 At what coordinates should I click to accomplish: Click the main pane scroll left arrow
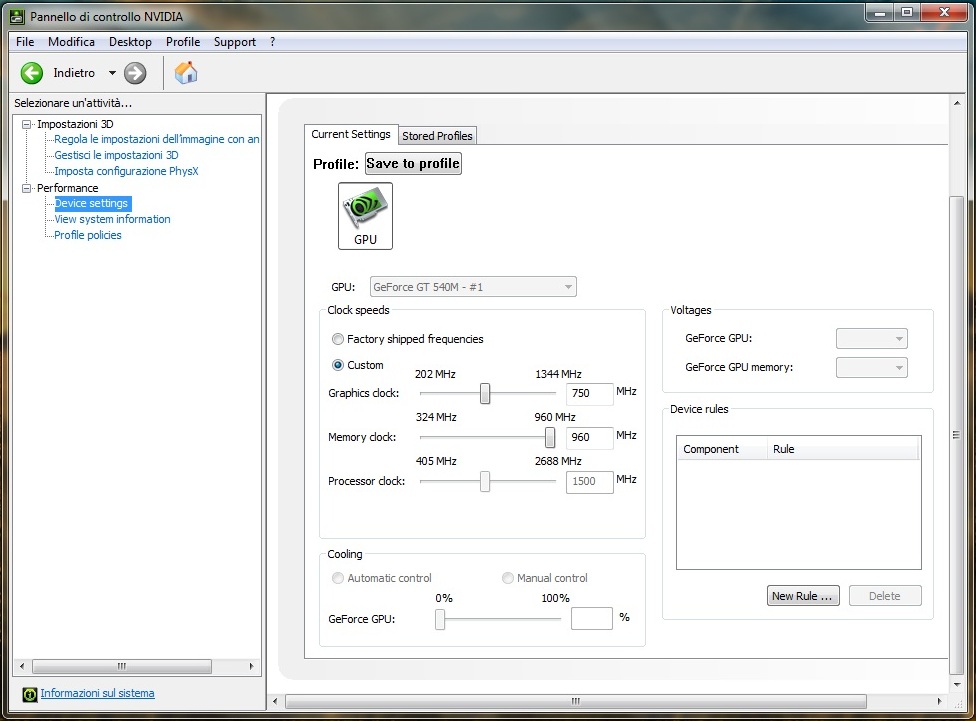pyautogui.click(x=276, y=701)
